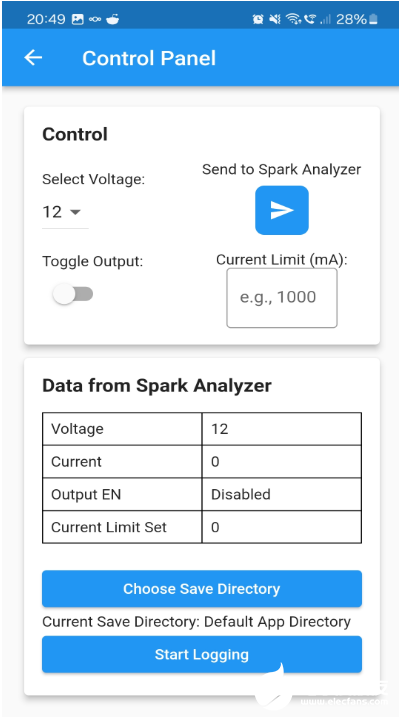Tap the battery indicator icon
399x717 pixels.
[x=373, y=19]
